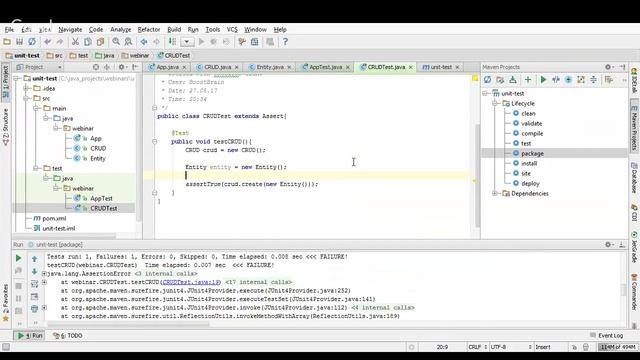Click Generate Sources icon in Maven panel
Image resolution: width=640 pixels, height=360 pixels.
(500, 80)
